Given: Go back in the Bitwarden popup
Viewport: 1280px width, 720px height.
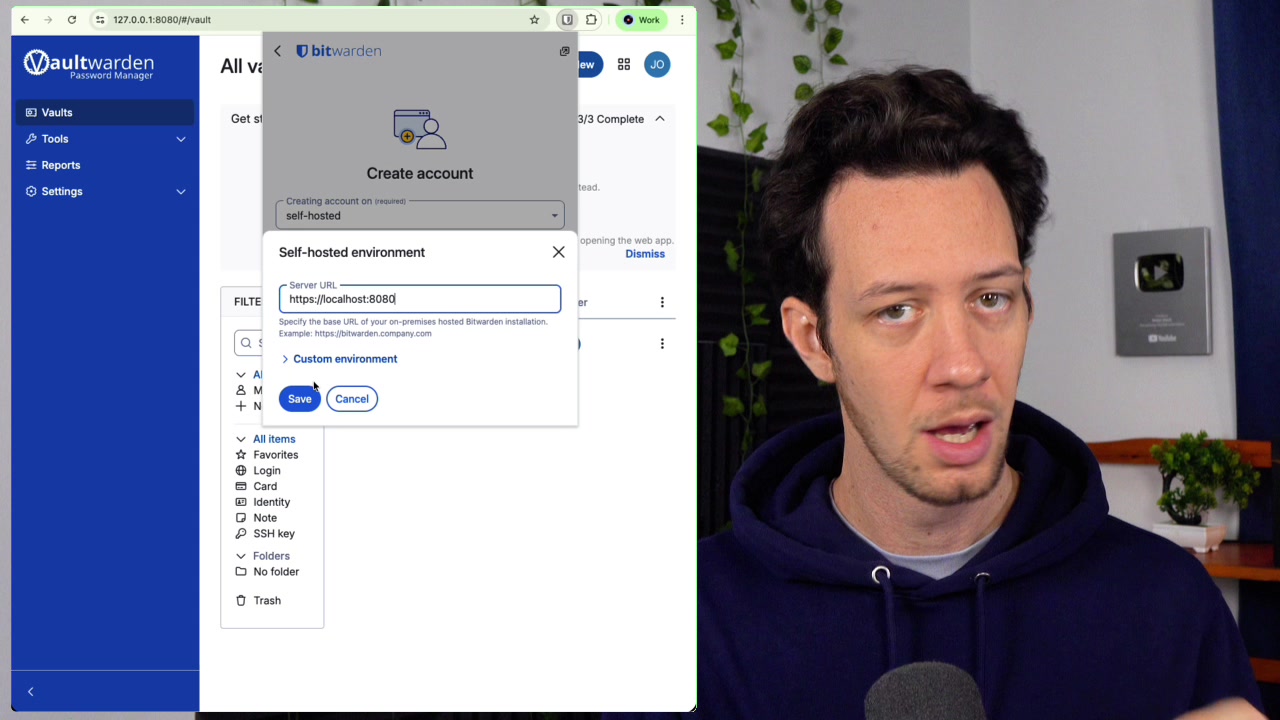Looking at the screenshot, I should tap(278, 51).
